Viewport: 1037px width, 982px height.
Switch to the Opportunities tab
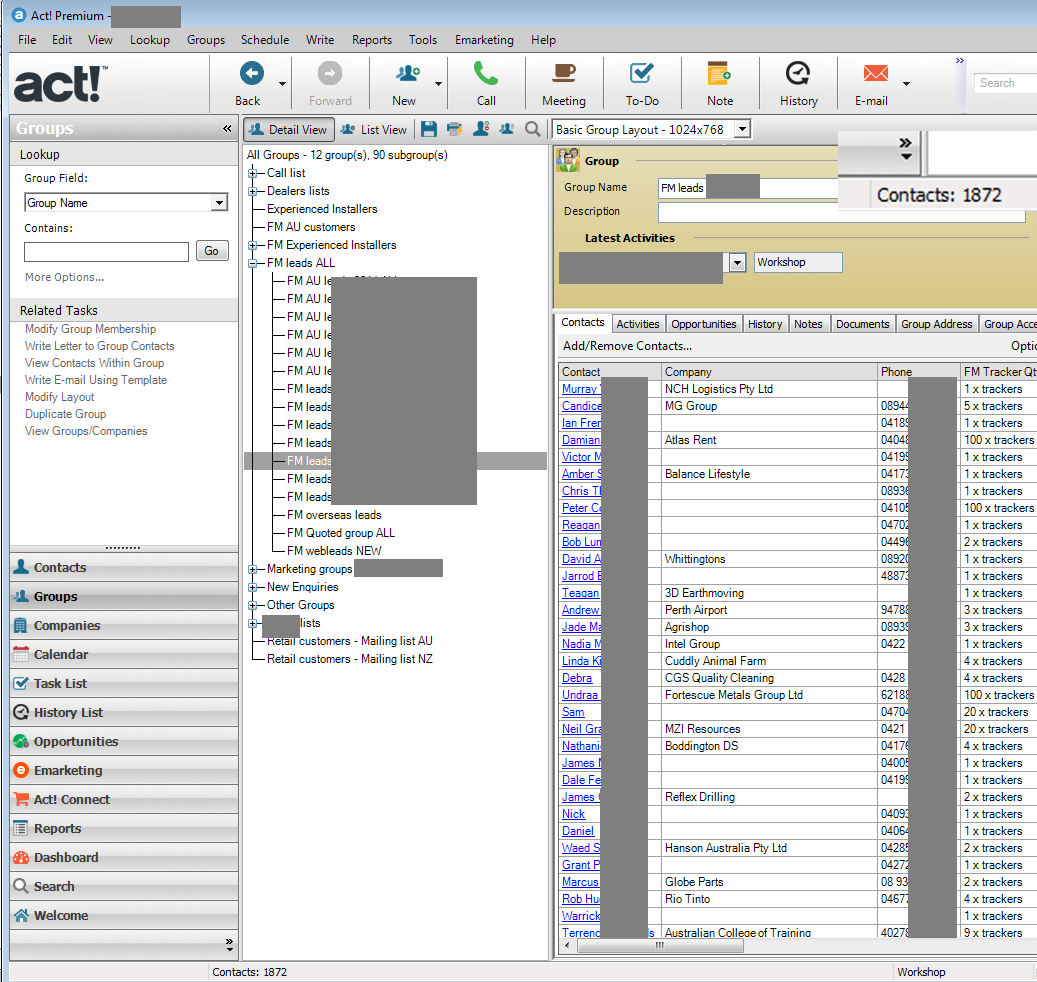pos(704,324)
